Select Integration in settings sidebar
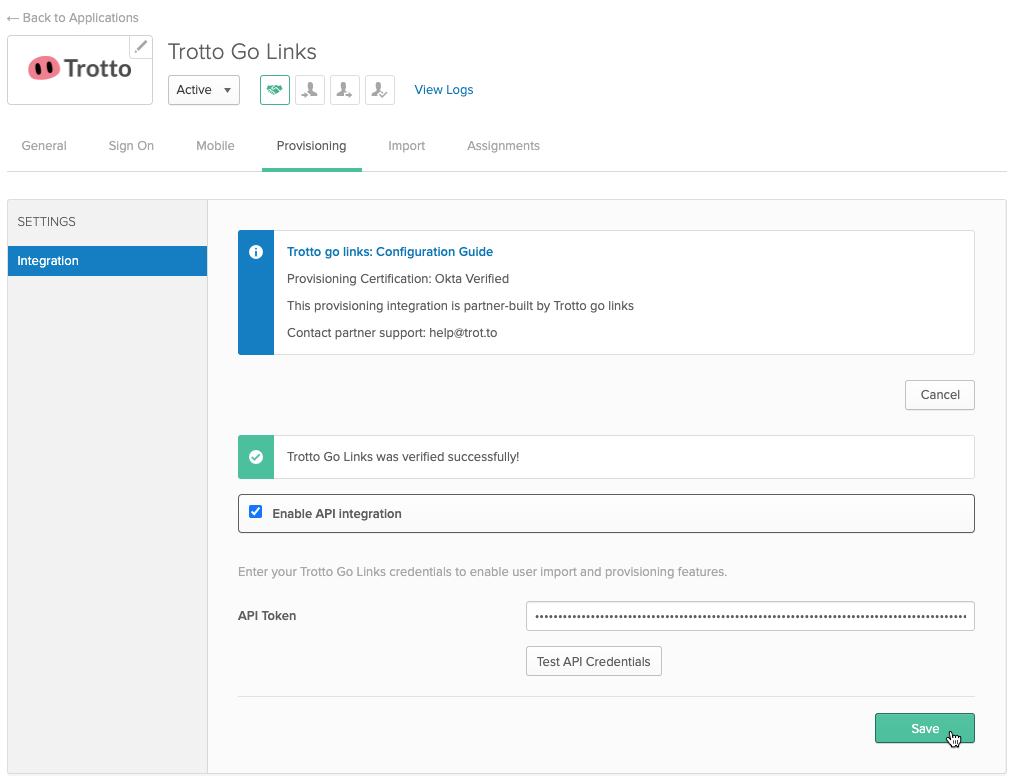 [x=107, y=261]
